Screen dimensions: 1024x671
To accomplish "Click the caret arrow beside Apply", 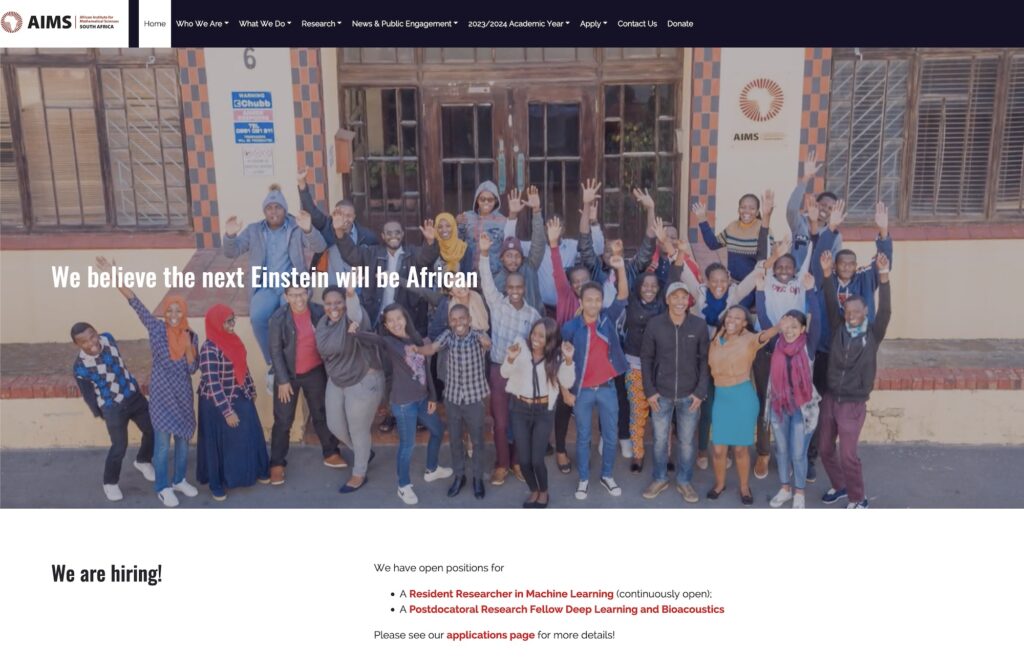I will 605,24.
